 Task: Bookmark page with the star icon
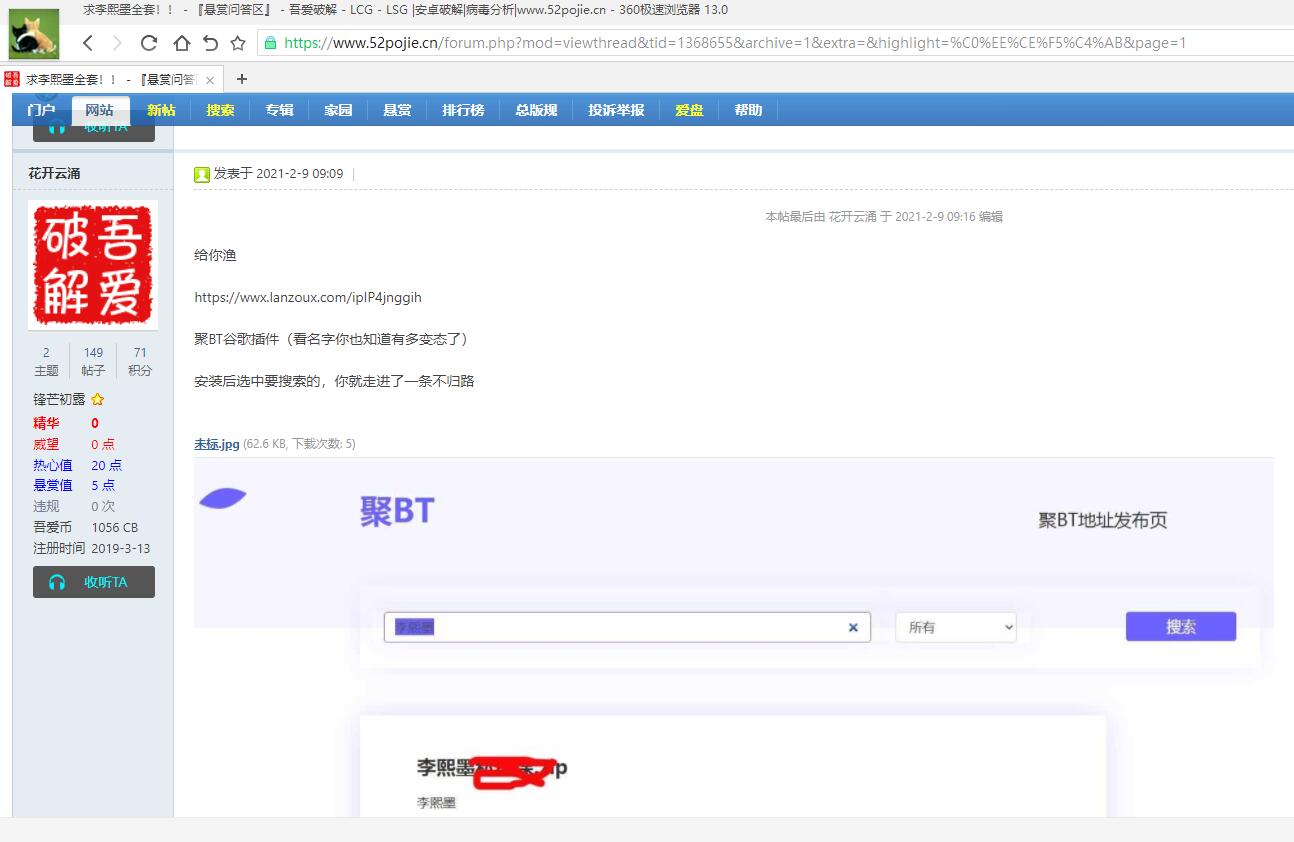pos(238,43)
